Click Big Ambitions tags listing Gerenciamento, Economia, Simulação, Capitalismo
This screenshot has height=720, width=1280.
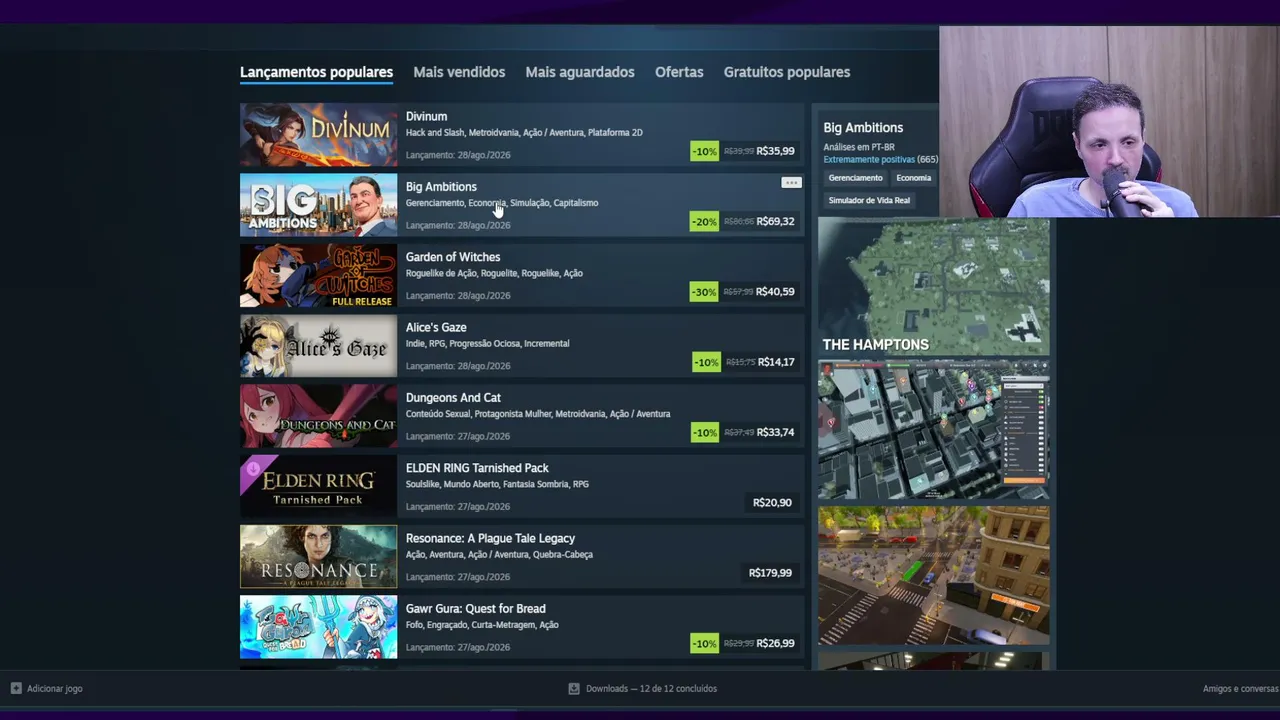[502, 203]
